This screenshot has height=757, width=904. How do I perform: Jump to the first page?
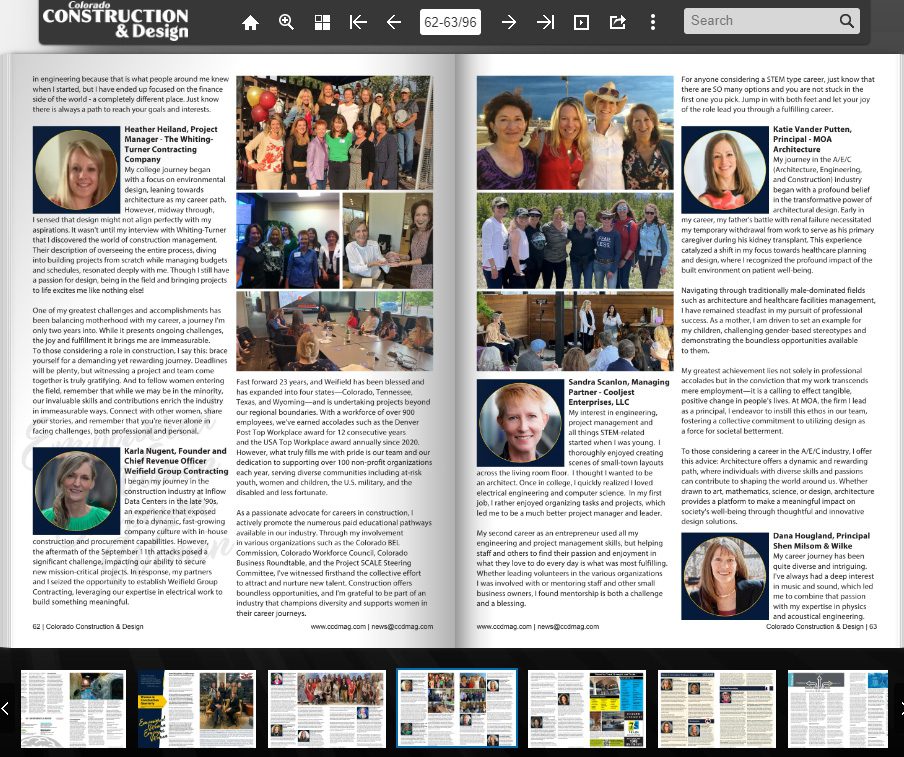pos(358,22)
